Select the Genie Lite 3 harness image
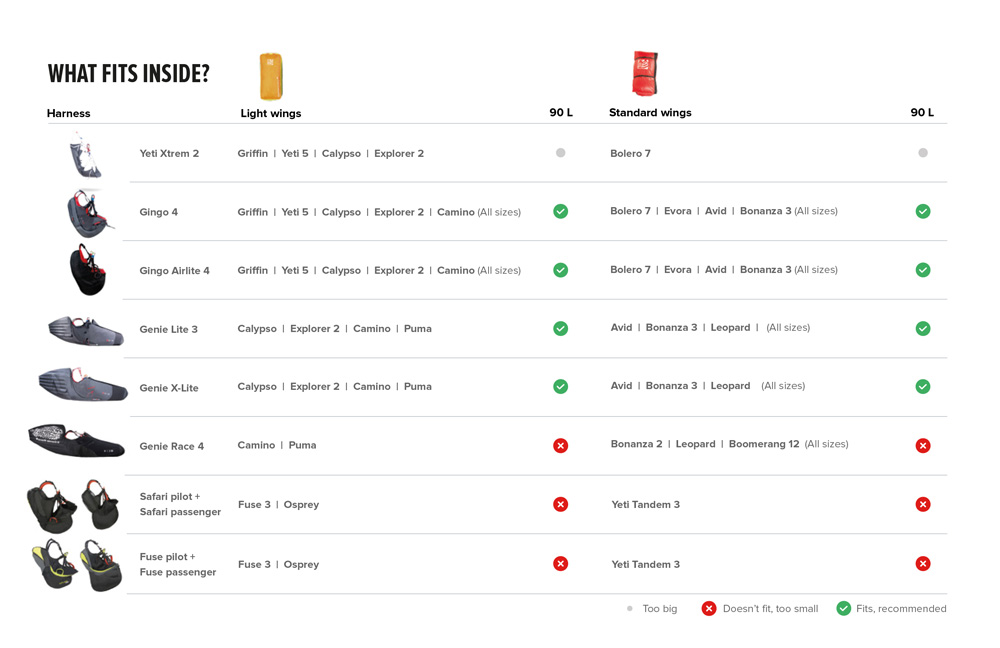1000x648 pixels. (86, 330)
